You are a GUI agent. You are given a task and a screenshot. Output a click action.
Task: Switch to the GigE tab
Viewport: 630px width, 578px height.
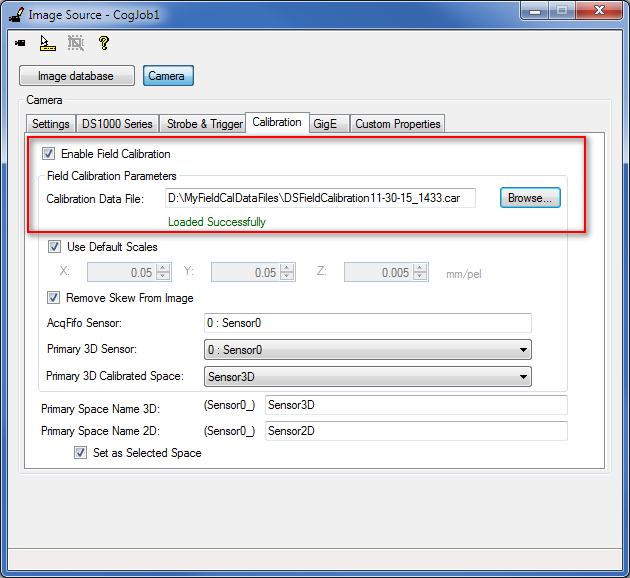328,124
